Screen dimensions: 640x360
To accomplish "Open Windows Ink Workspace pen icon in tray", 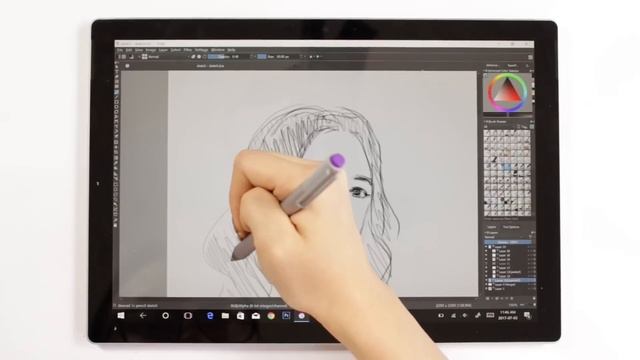I will point(478,315).
